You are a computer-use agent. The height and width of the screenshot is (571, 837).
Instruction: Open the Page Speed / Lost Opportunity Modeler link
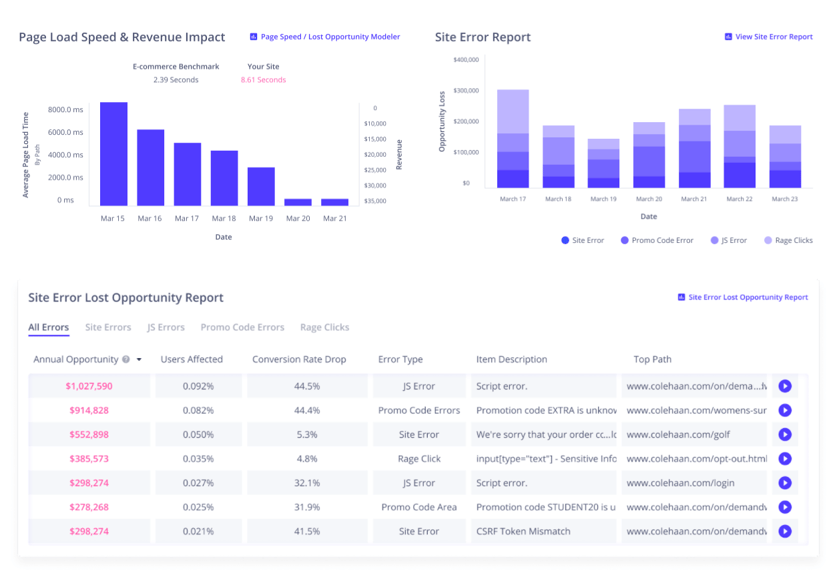click(330, 37)
